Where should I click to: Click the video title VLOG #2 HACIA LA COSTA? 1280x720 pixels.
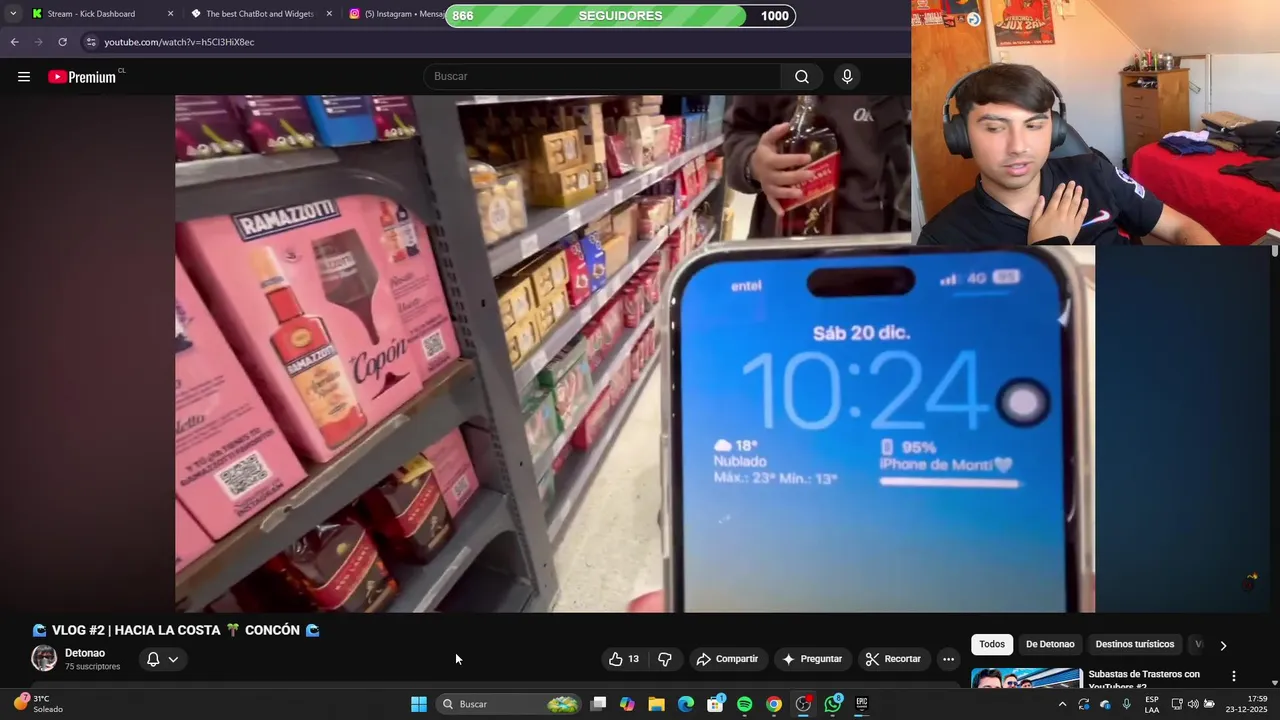pyautogui.click(x=176, y=630)
